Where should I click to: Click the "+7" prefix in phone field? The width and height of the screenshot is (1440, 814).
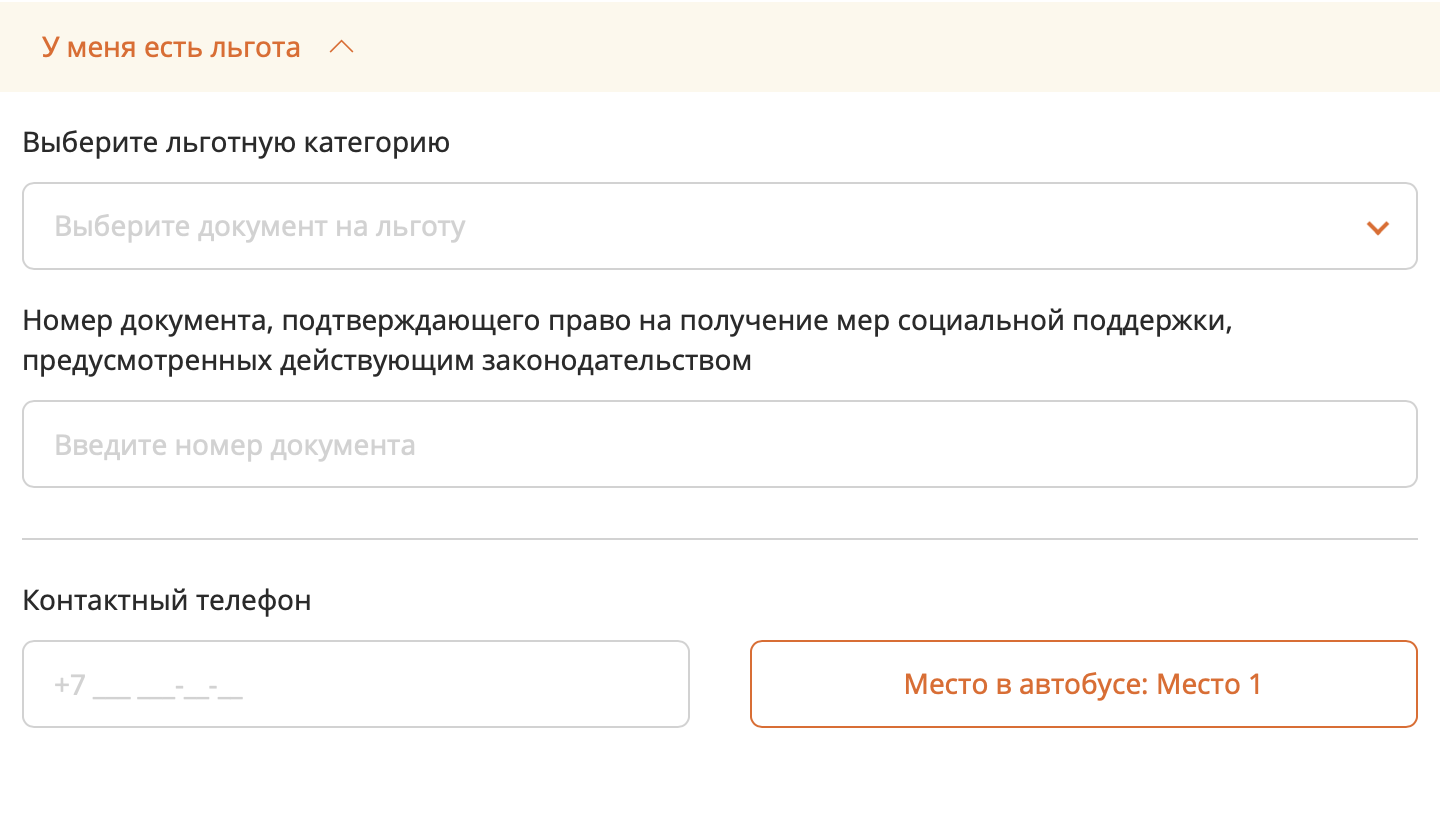(x=71, y=685)
